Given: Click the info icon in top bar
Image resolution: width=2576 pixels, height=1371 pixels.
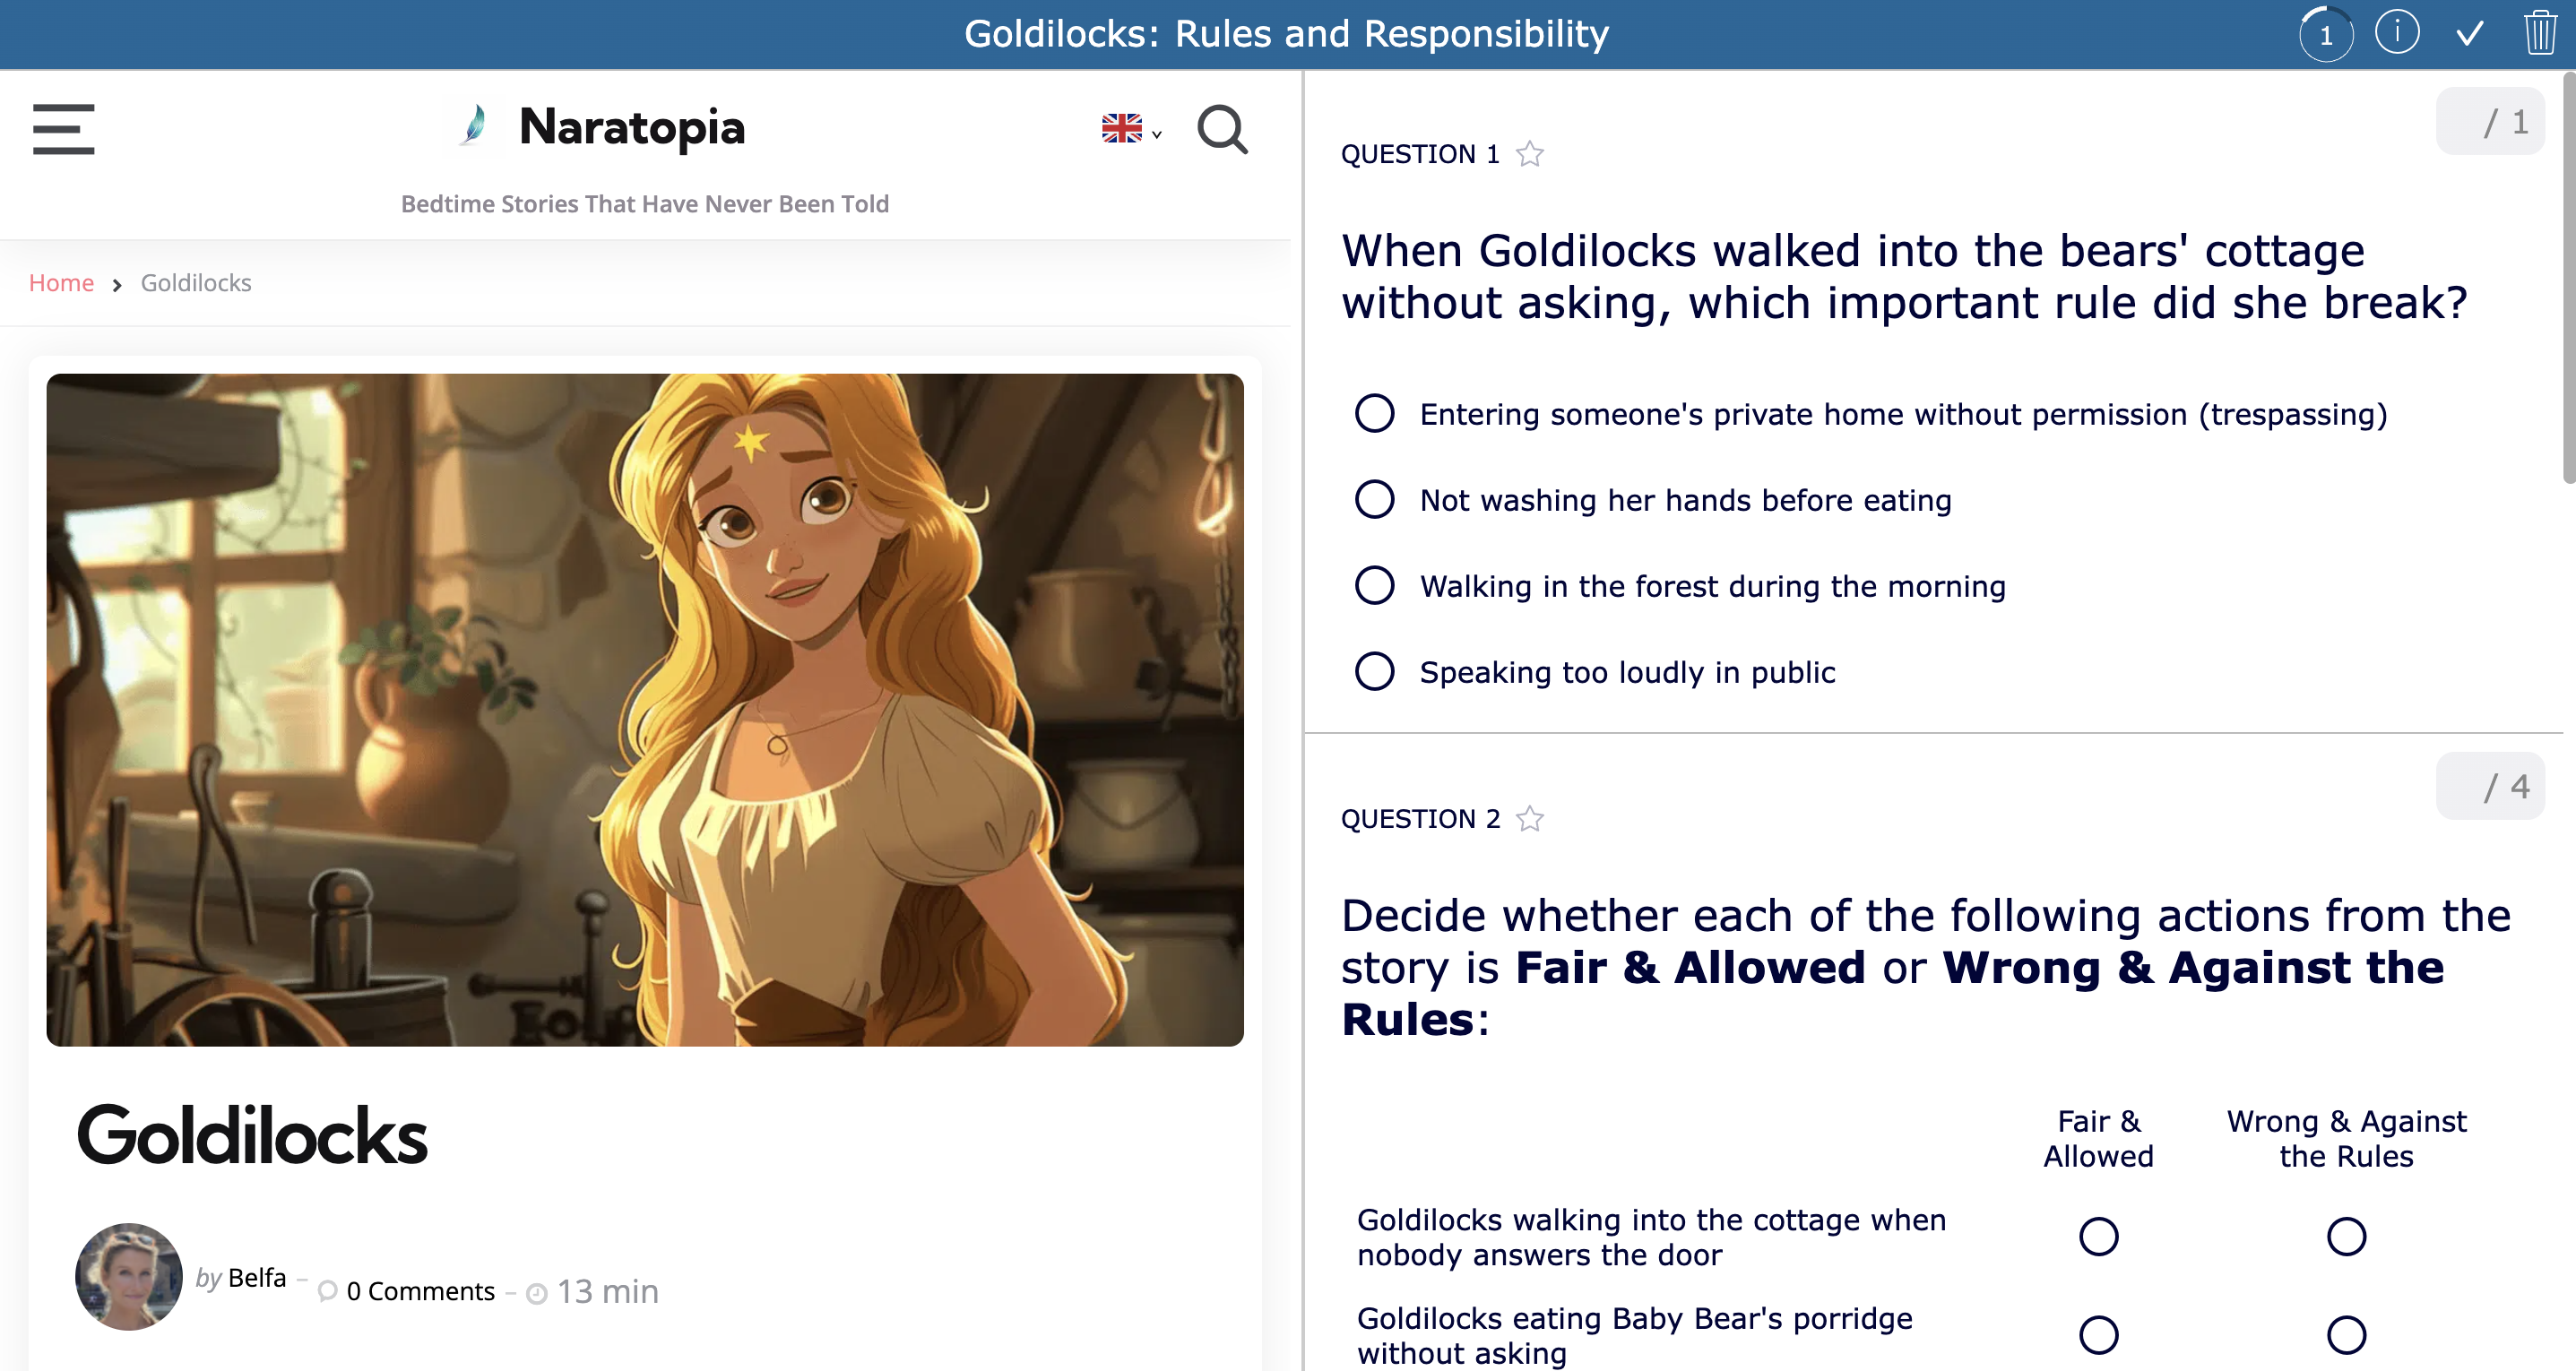Looking at the screenshot, I should 2396,33.
